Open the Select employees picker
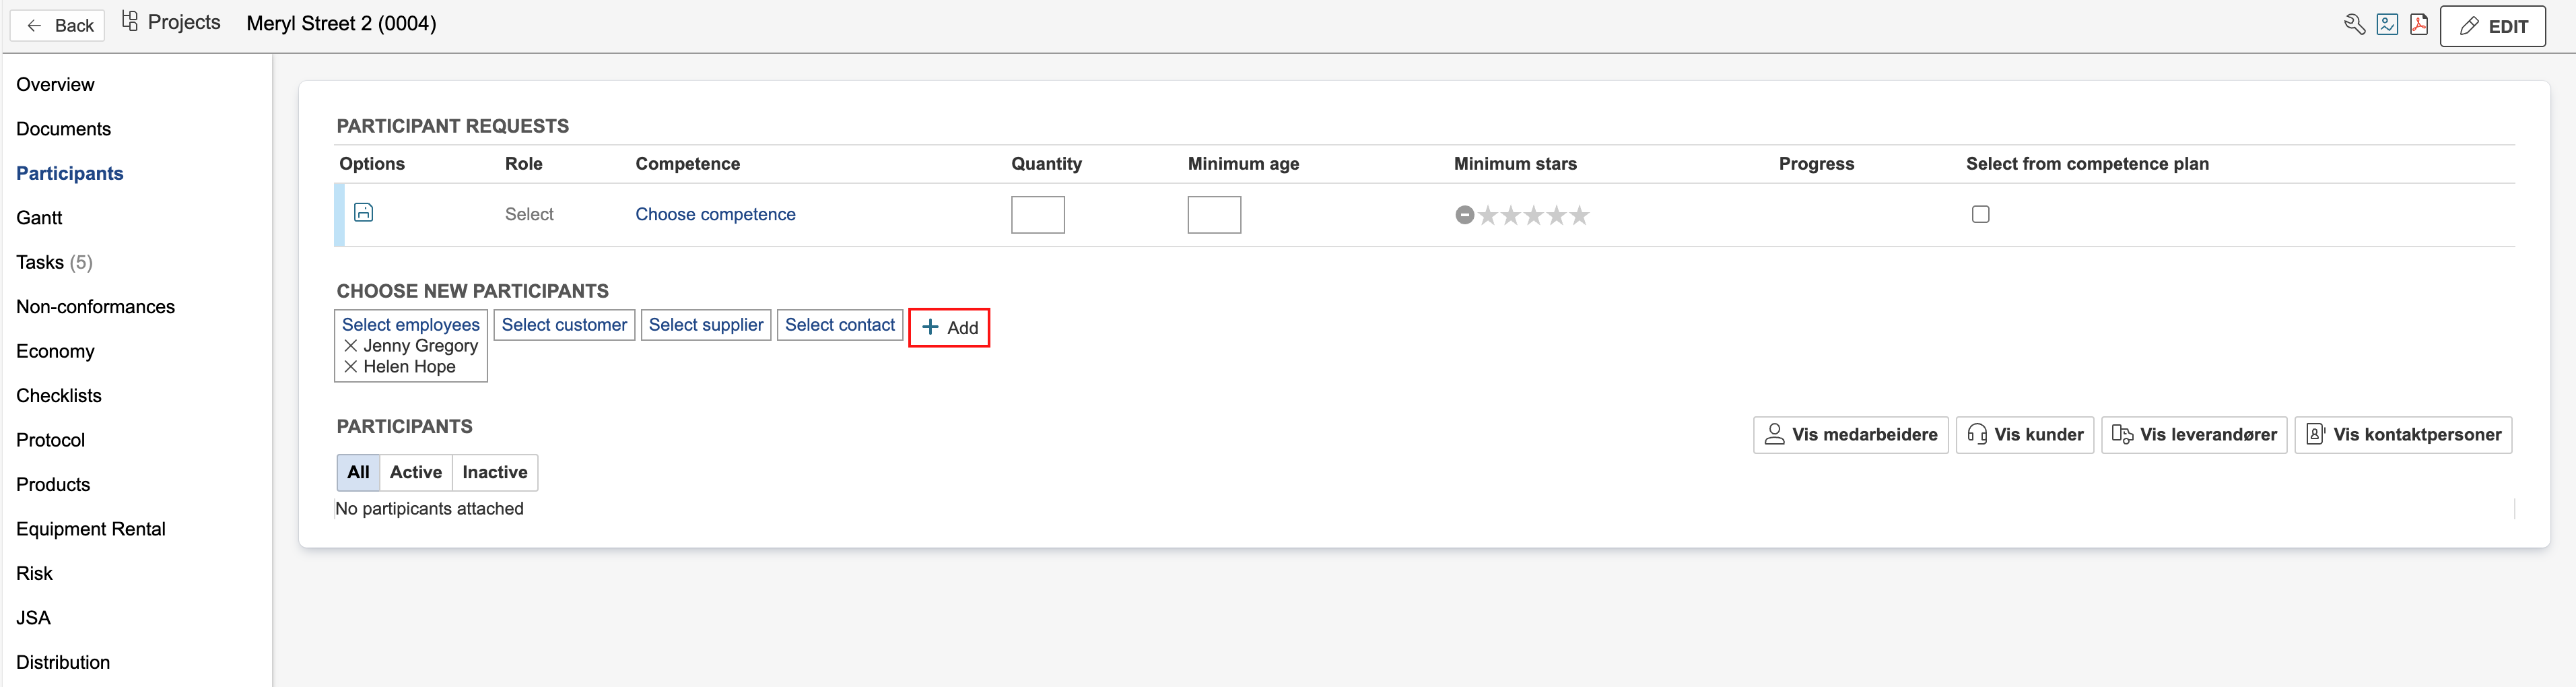 [410, 325]
